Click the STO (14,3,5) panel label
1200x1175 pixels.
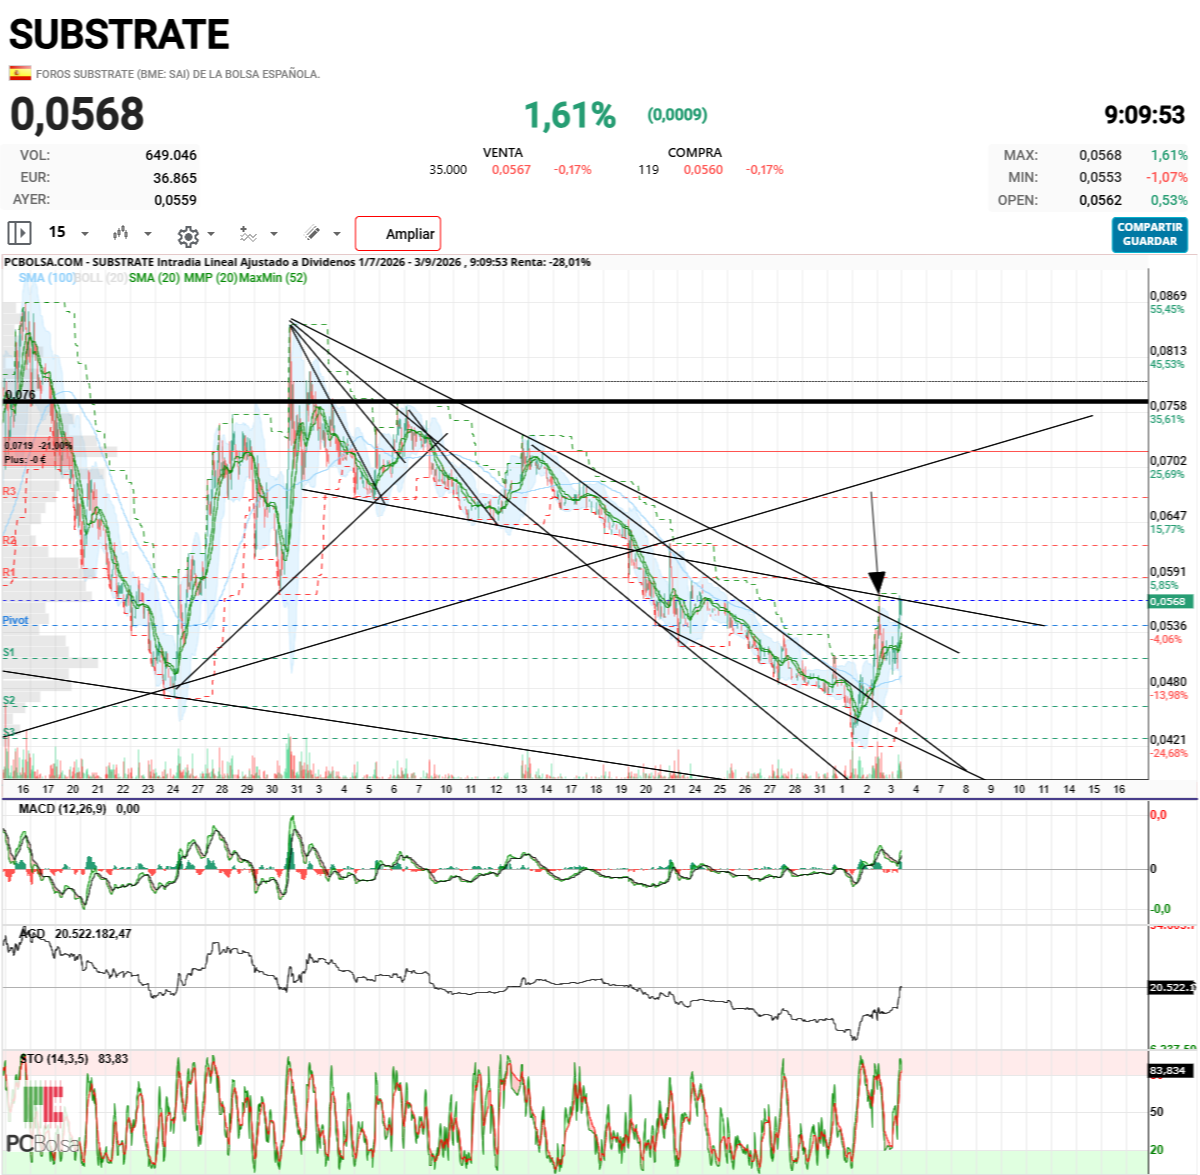pyautogui.click(x=54, y=1058)
